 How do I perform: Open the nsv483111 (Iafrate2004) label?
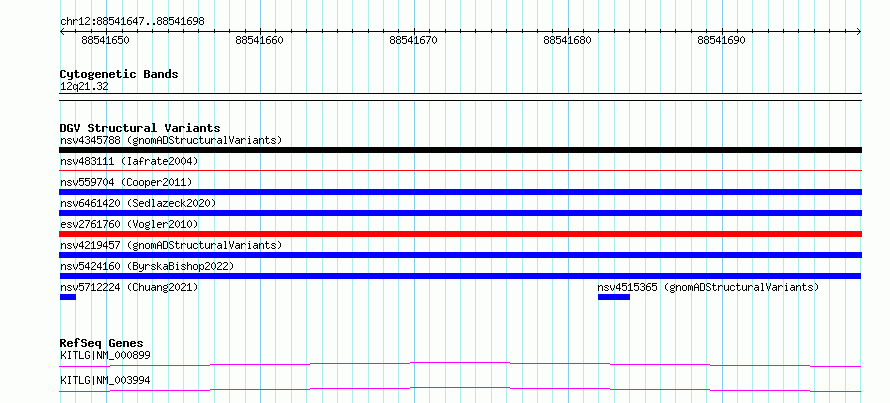[129, 161]
